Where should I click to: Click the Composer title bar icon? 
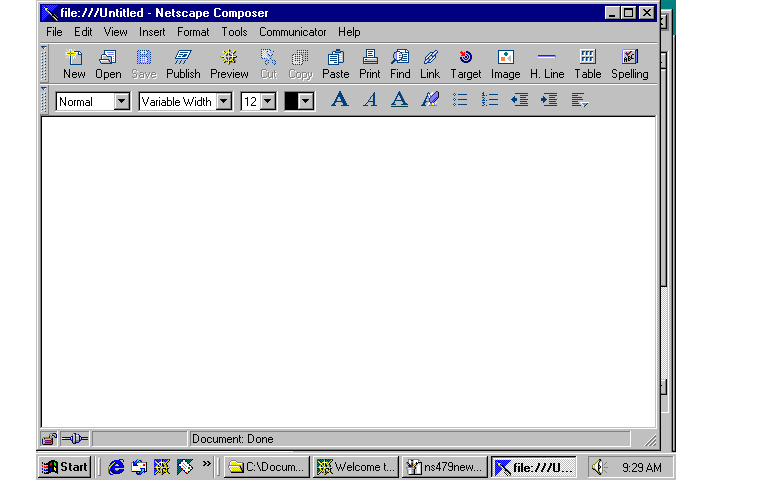point(50,13)
